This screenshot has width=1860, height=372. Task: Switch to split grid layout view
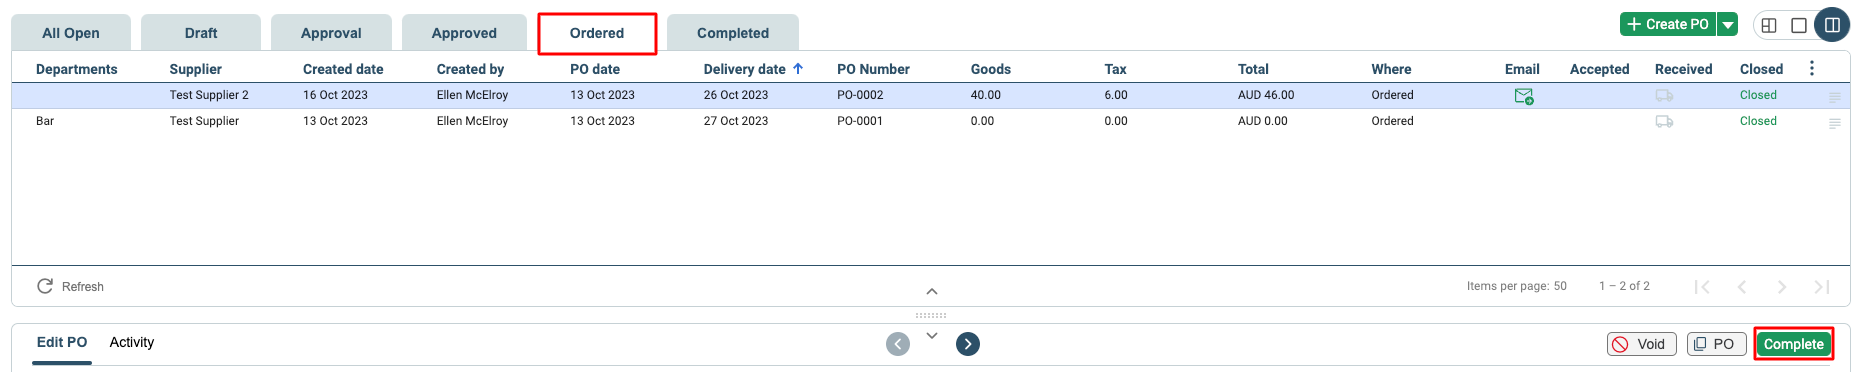[1769, 25]
